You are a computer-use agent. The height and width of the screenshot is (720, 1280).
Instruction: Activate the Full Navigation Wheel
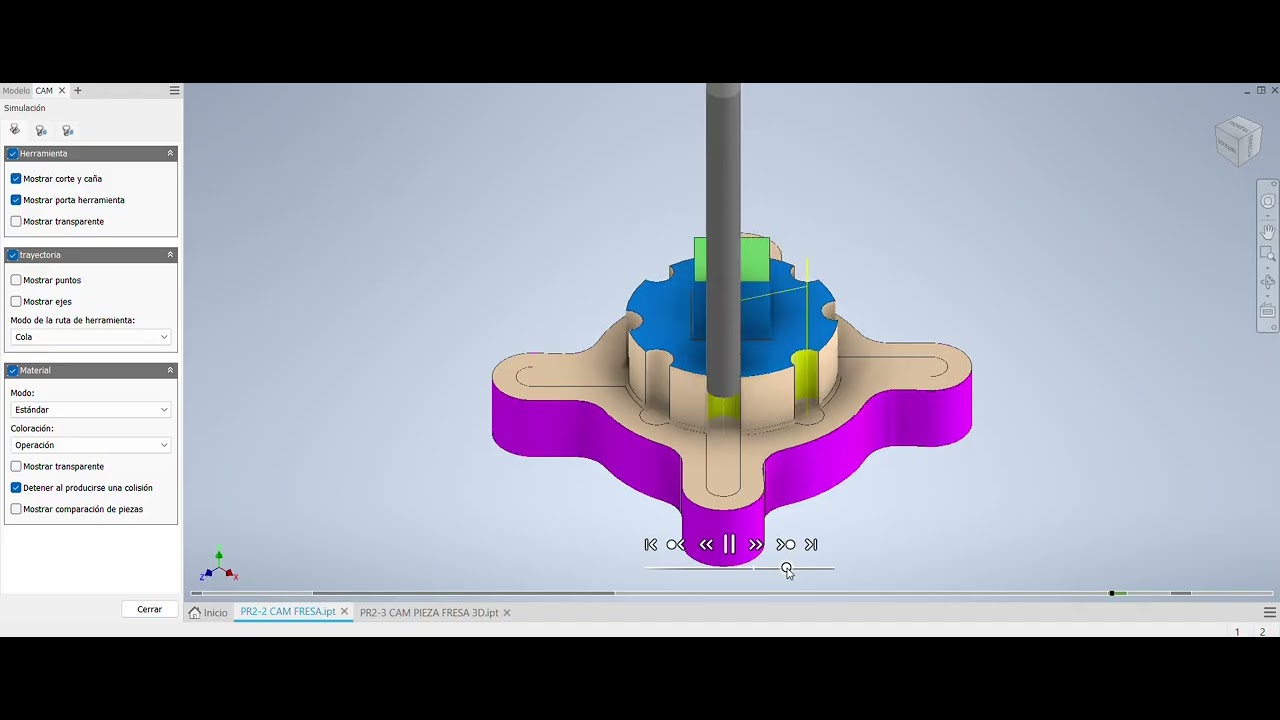pyautogui.click(x=1268, y=201)
